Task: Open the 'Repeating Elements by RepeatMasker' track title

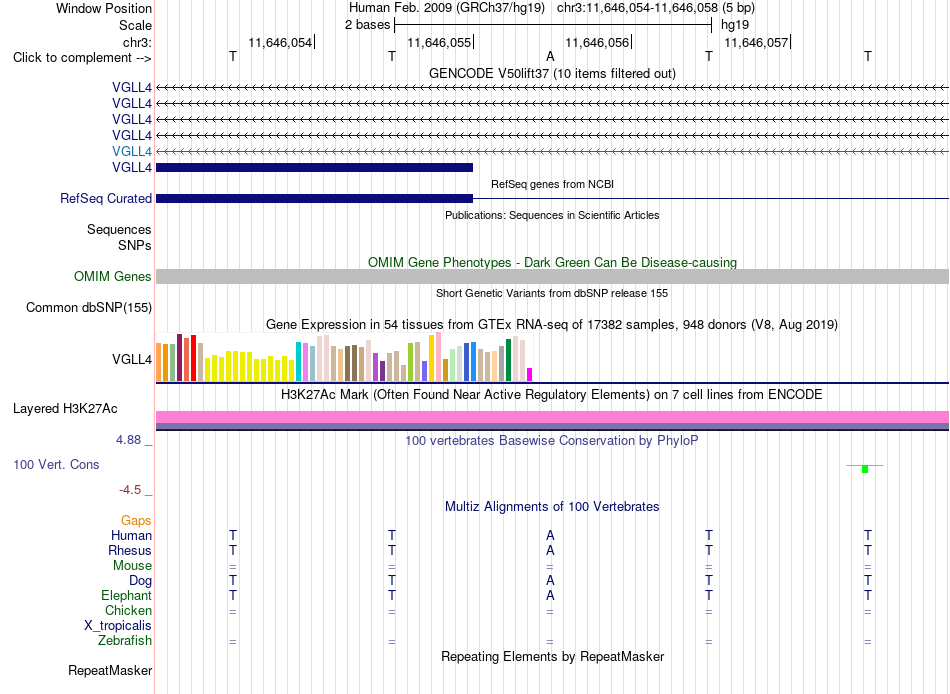Action: point(552,657)
